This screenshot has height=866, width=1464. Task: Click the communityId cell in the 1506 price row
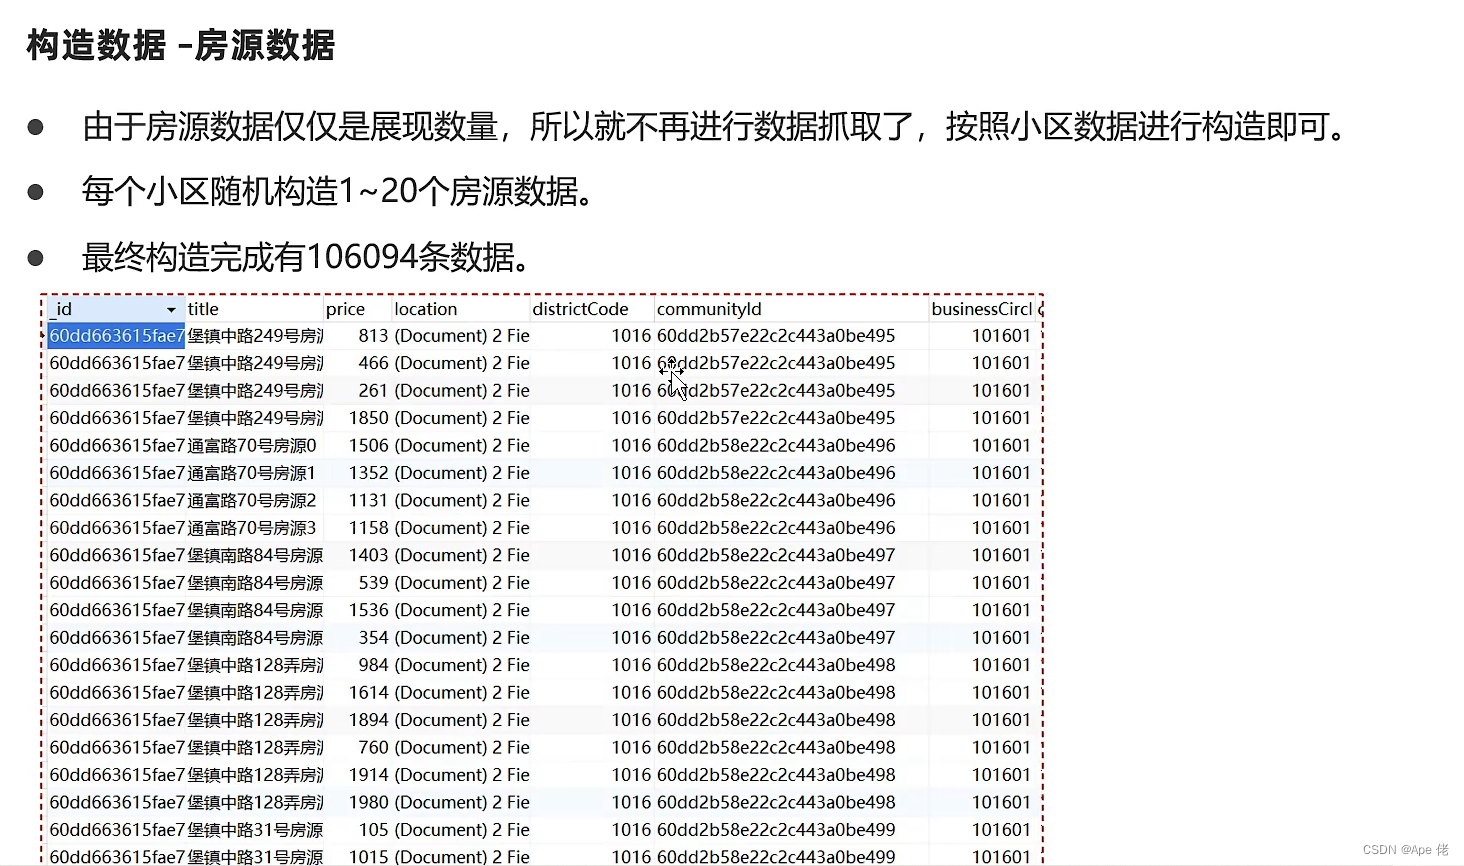791,446
